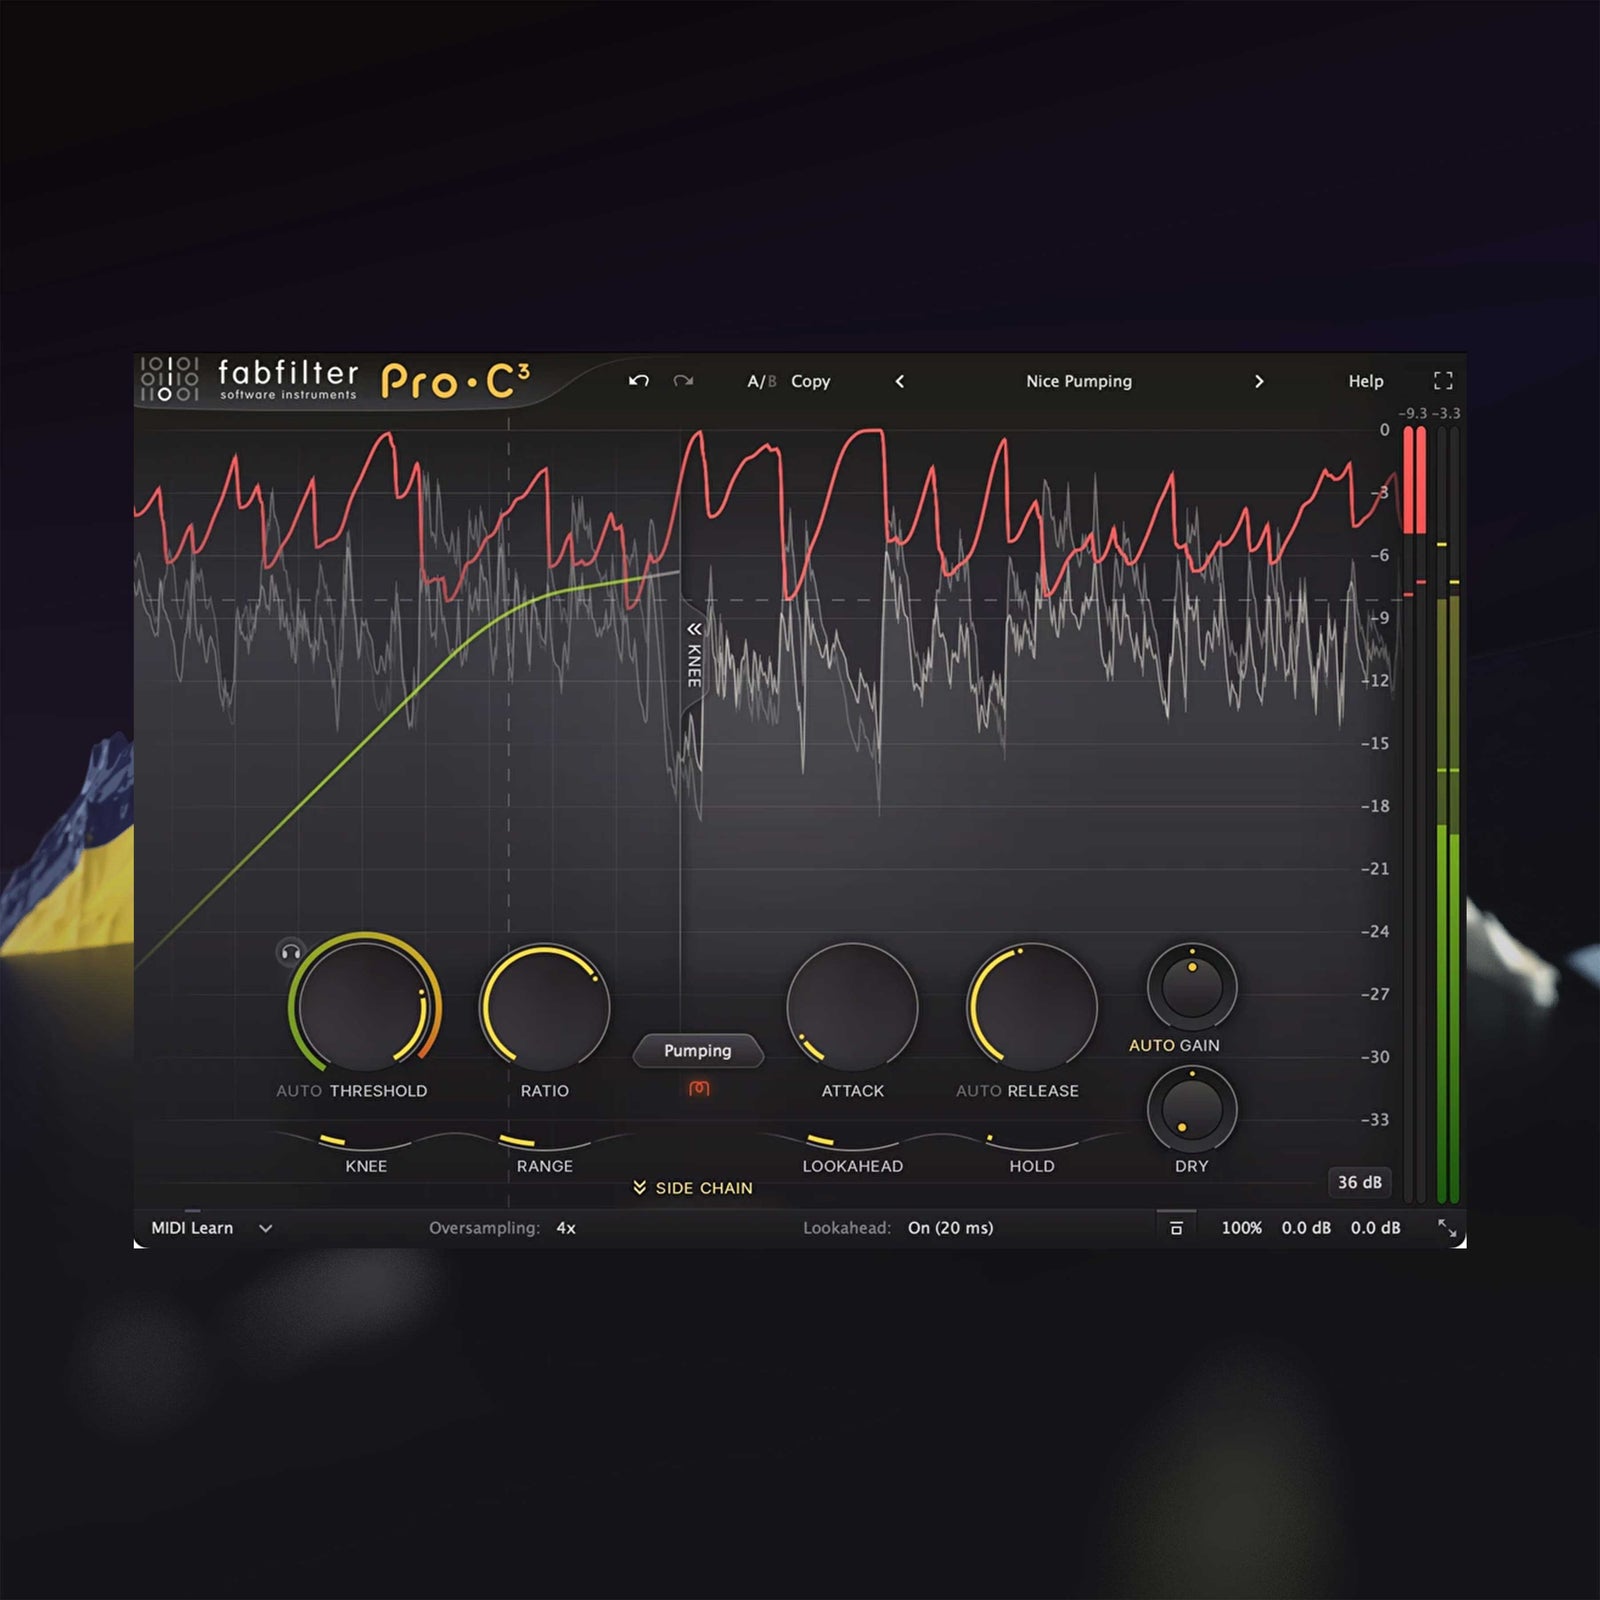Click the Undo arrow icon

(640, 381)
